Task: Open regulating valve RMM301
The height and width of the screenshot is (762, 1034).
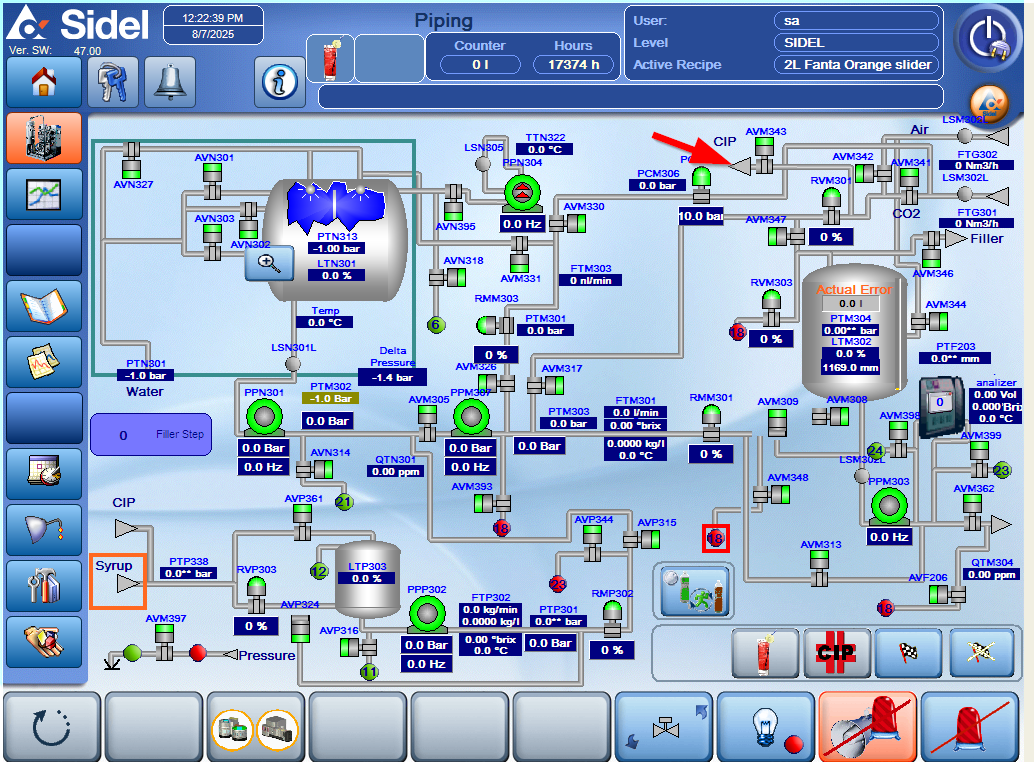Action: (x=711, y=423)
